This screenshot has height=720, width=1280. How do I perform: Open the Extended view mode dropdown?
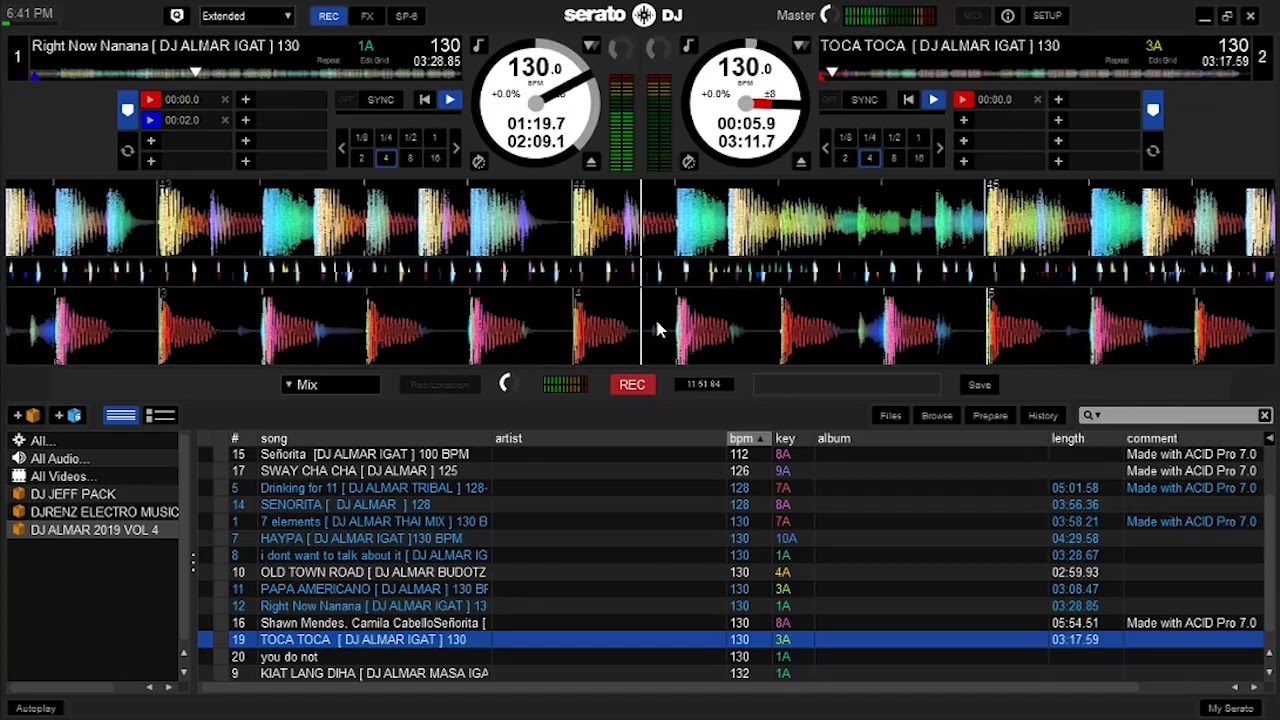[x=246, y=16]
